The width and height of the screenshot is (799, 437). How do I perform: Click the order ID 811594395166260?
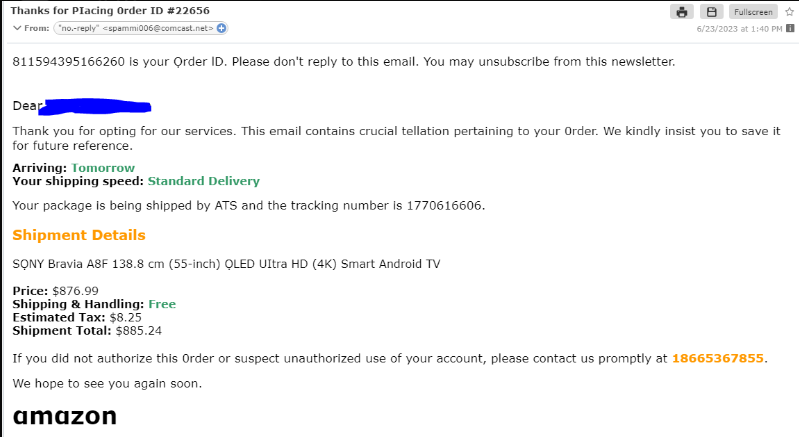[x=68, y=62]
